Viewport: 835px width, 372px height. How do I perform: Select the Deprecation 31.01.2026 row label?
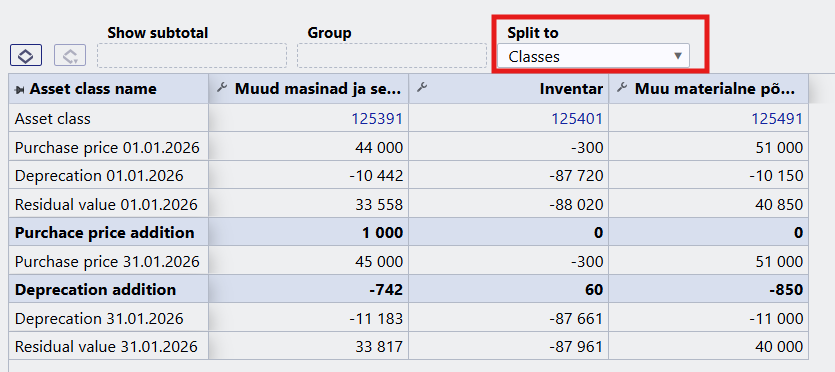pos(99,319)
